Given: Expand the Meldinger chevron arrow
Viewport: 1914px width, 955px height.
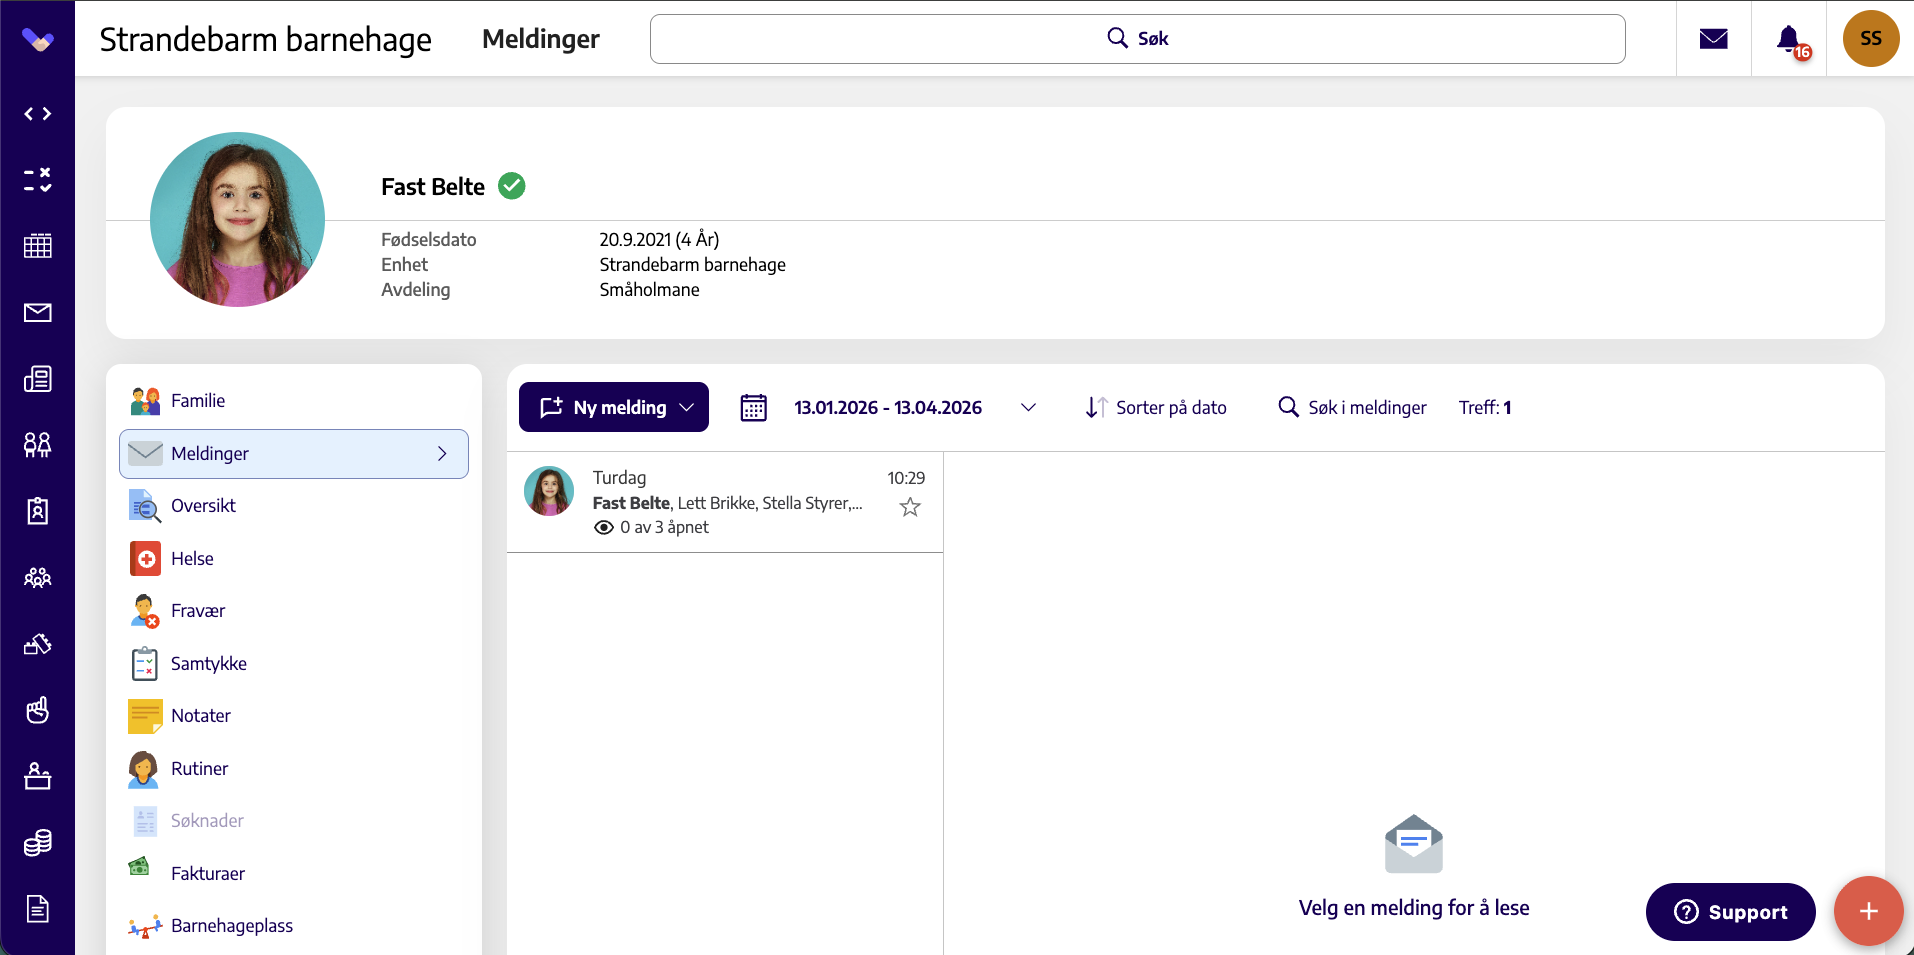Looking at the screenshot, I should [442, 454].
